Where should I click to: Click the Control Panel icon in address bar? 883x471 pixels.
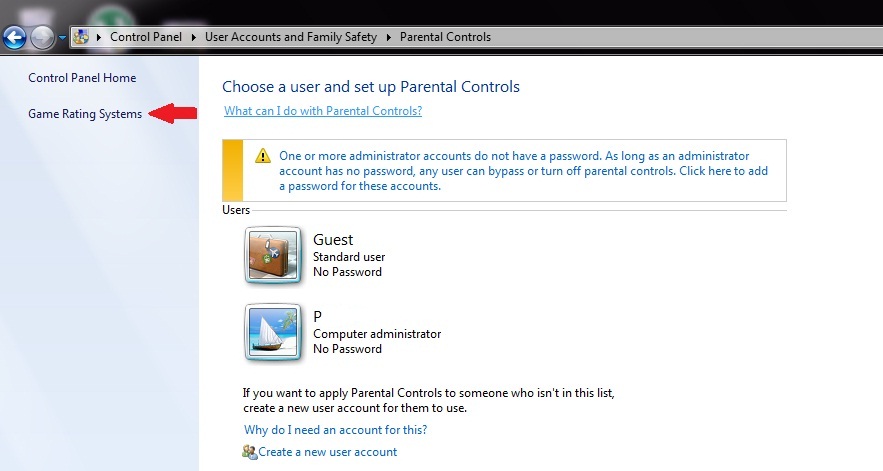click(81, 37)
